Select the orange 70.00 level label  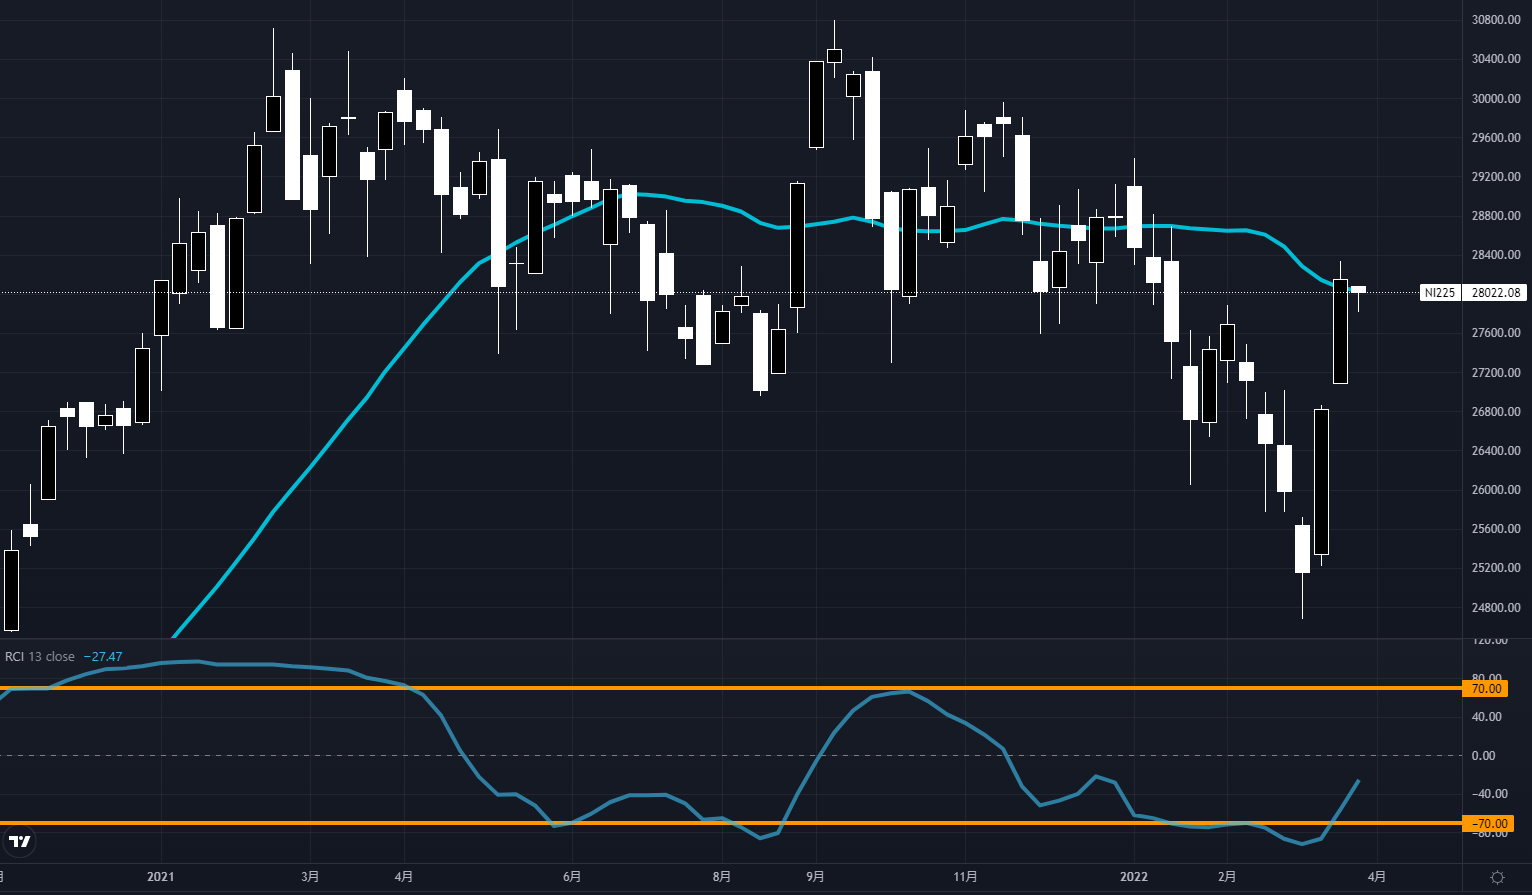click(x=1486, y=688)
